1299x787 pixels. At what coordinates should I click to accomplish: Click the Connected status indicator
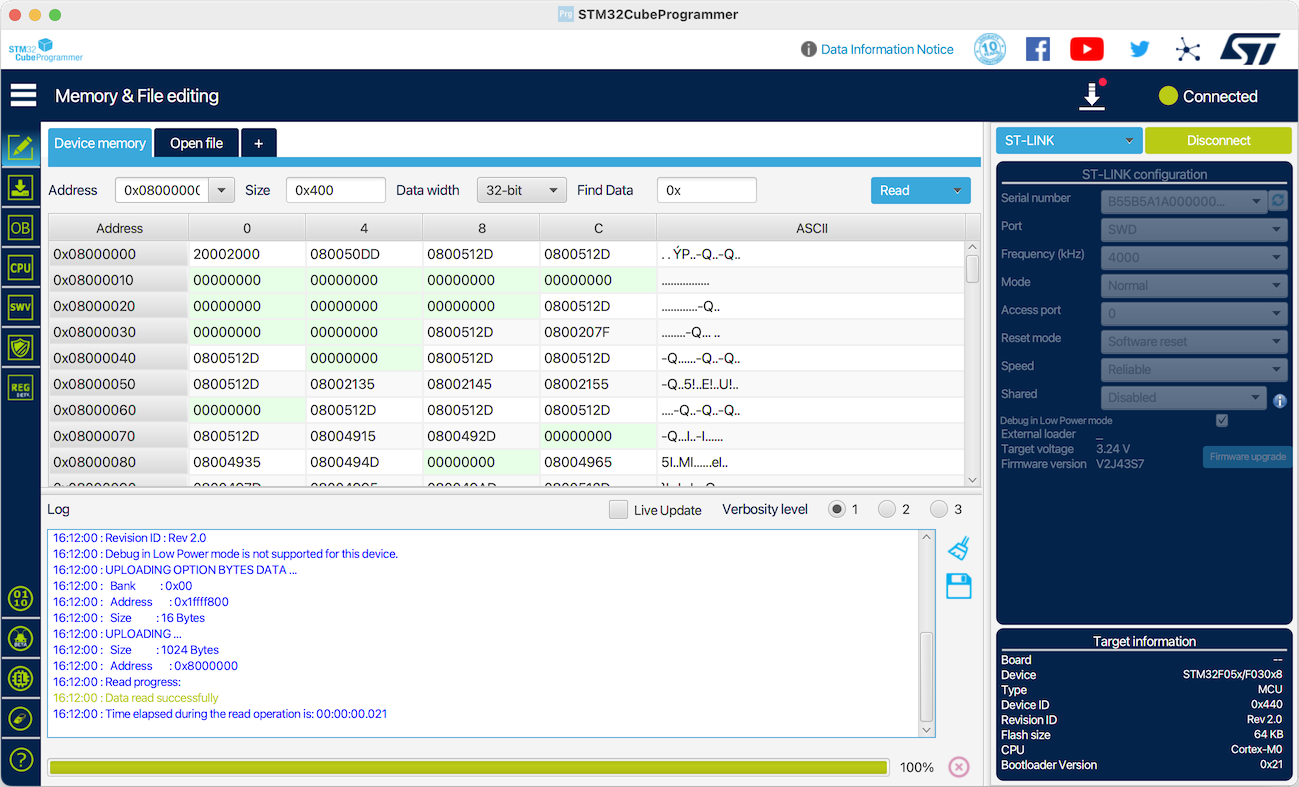(1208, 96)
